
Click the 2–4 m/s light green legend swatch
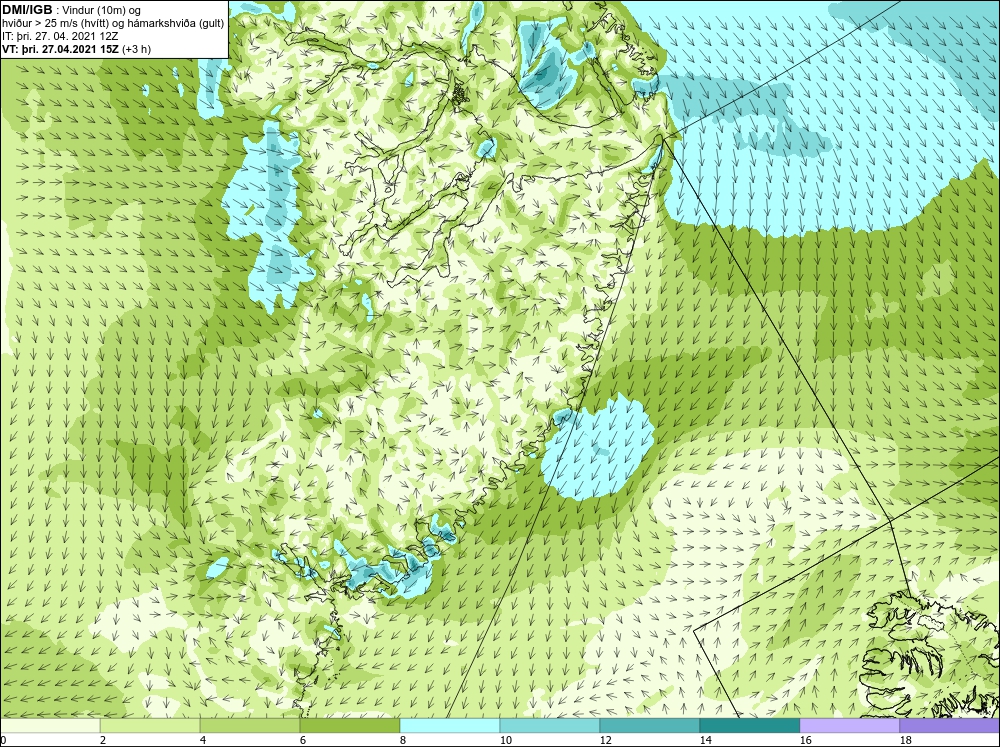click(150, 726)
